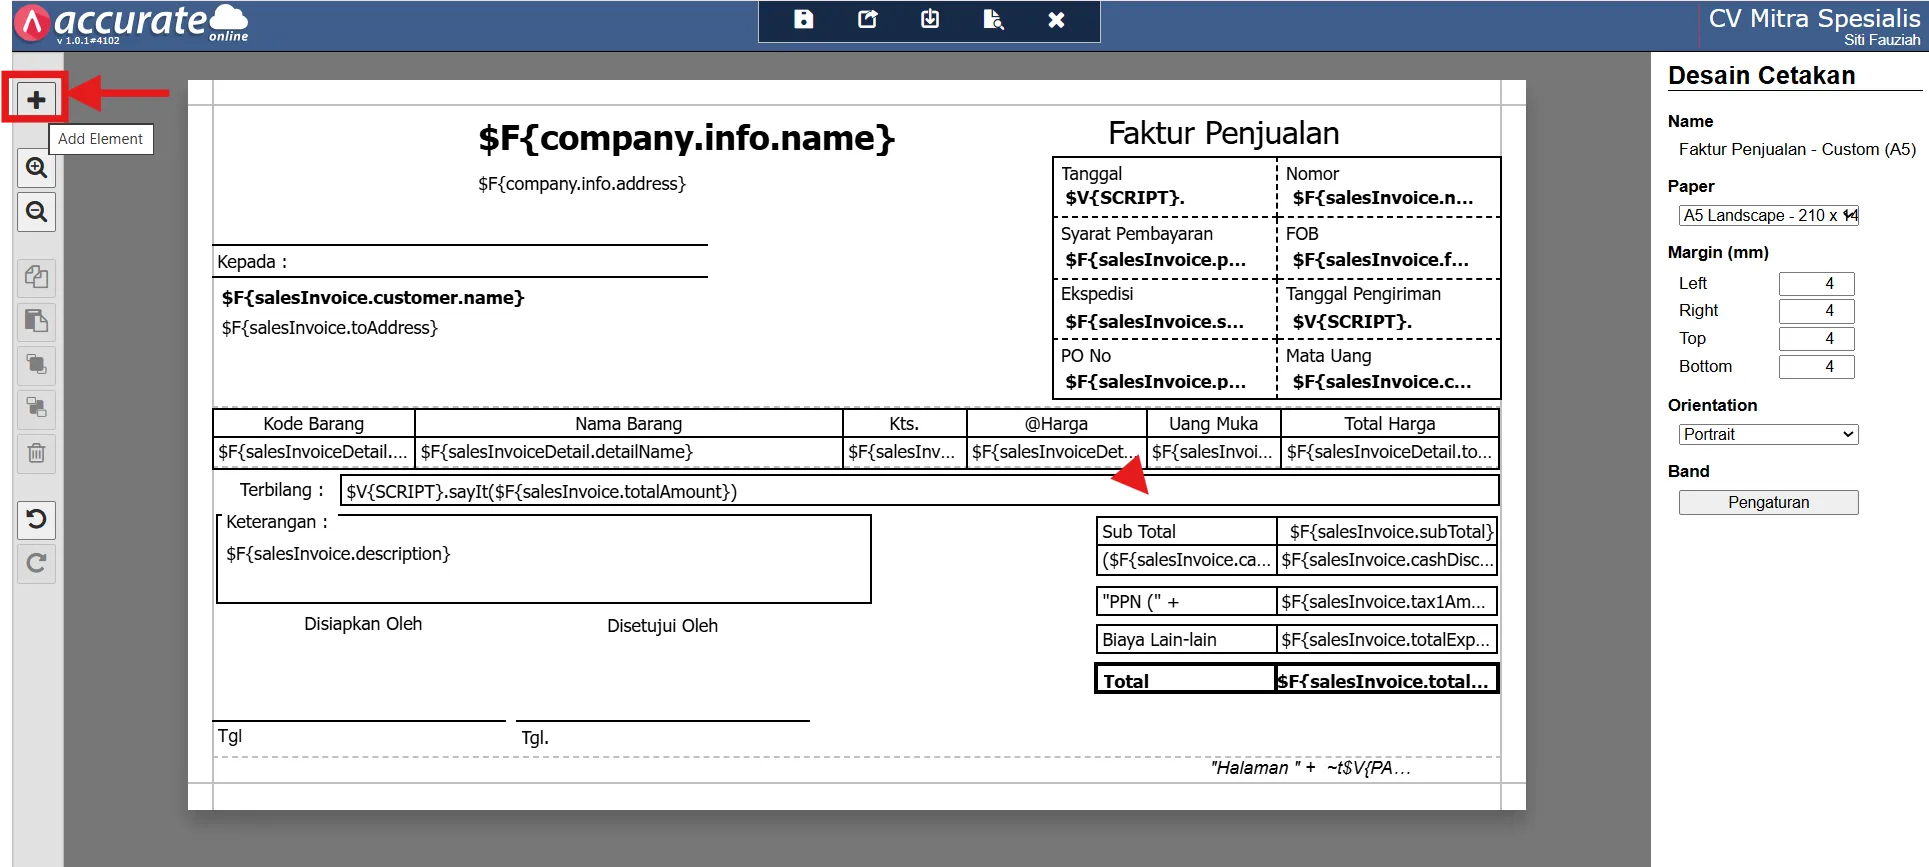
Task: Select the Kts. column header
Action: (x=904, y=424)
